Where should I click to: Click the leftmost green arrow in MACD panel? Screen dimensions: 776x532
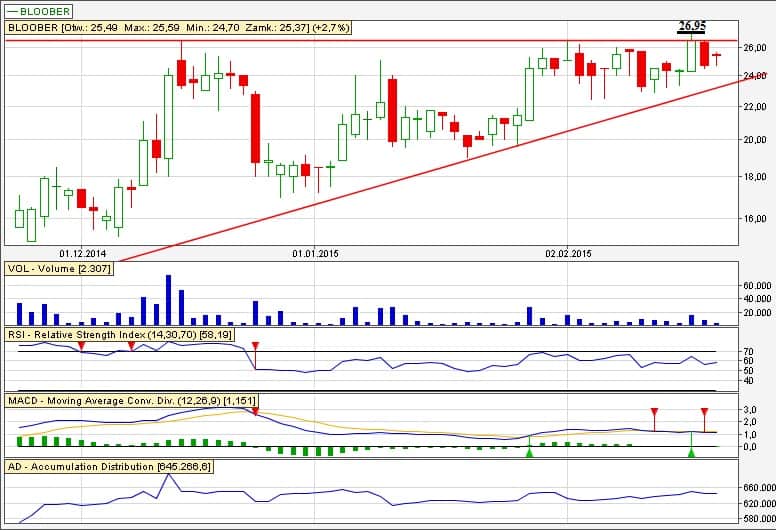click(529, 453)
